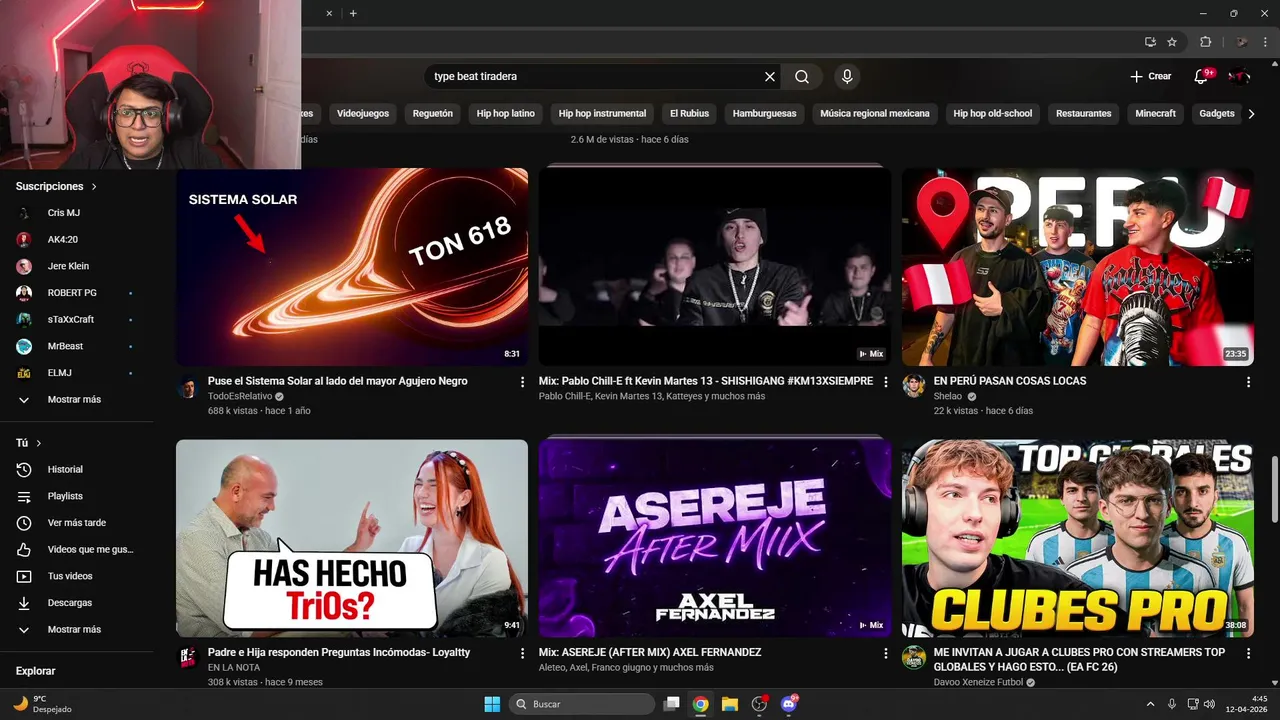Open options for ASEREJE After Mix
Screen dimensions: 1280x720
click(885, 653)
